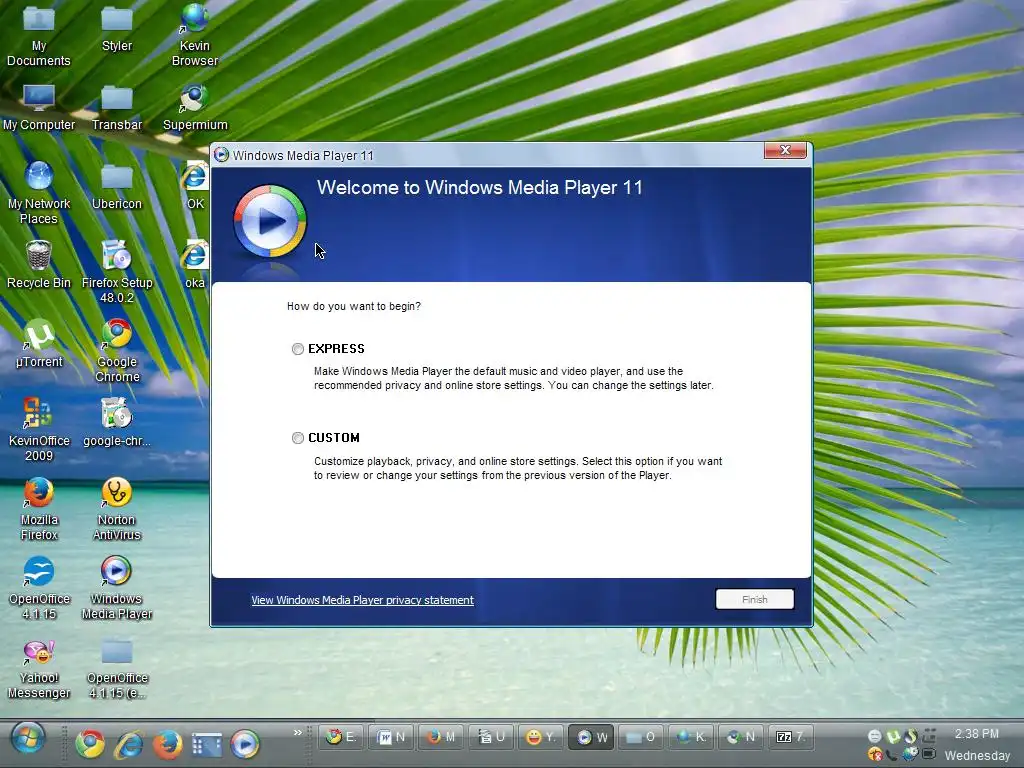Open KevinOffice 2009 desktop icon
The width and height of the screenshot is (1024, 768).
(x=39, y=430)
